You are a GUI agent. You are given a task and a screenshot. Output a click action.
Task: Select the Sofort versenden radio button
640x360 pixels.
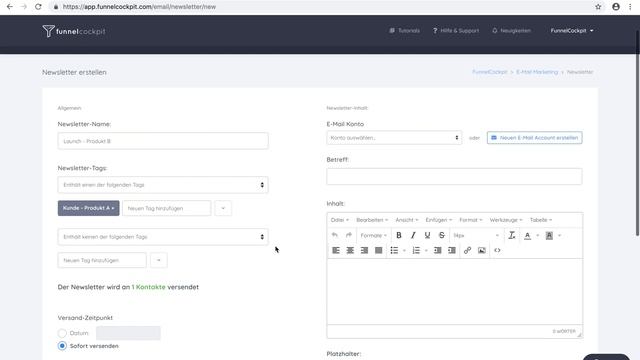tap(62, 346)
